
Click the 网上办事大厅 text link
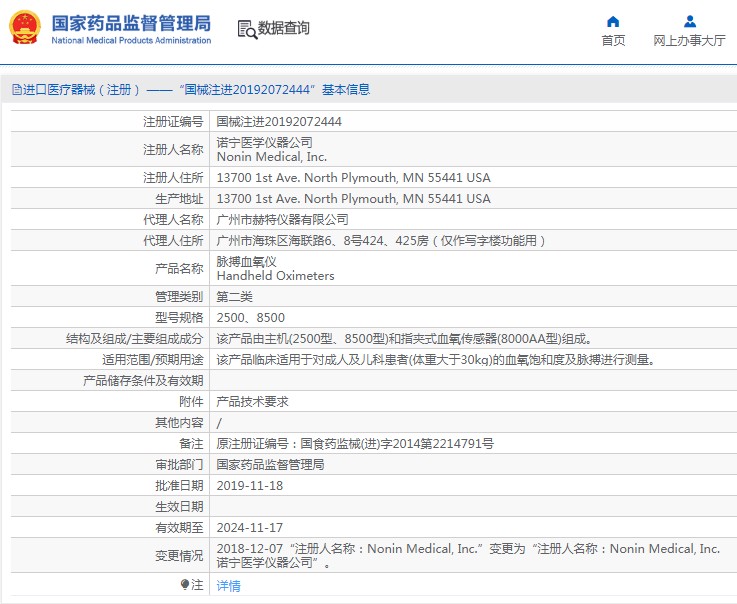(x=689, y=40)
